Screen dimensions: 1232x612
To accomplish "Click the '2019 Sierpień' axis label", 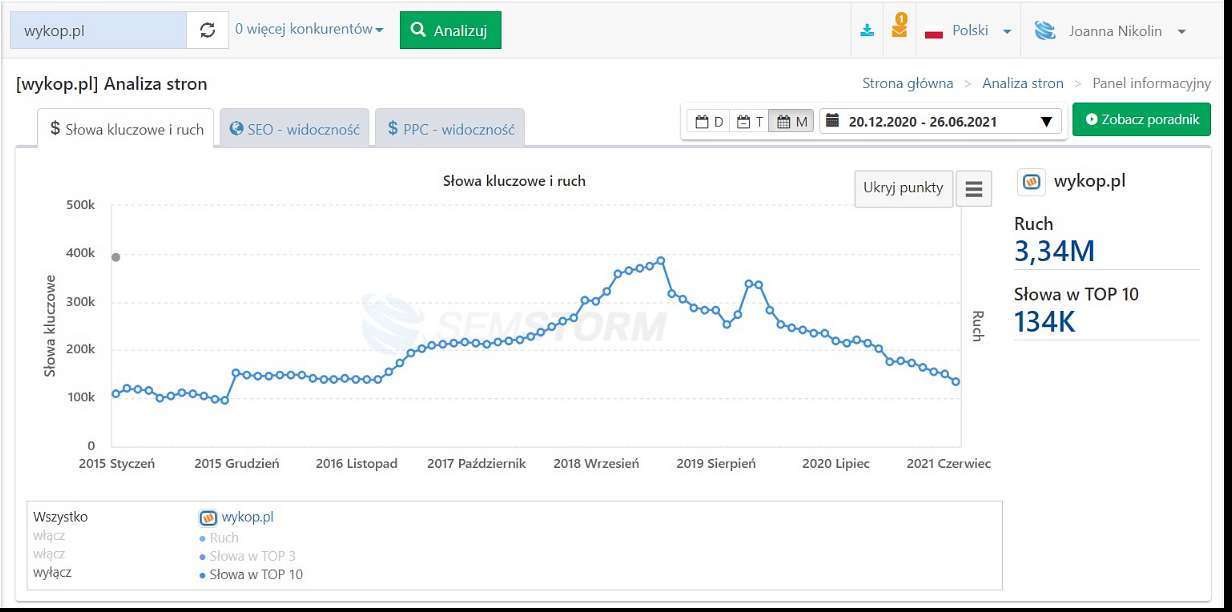I will pos(716,463).
